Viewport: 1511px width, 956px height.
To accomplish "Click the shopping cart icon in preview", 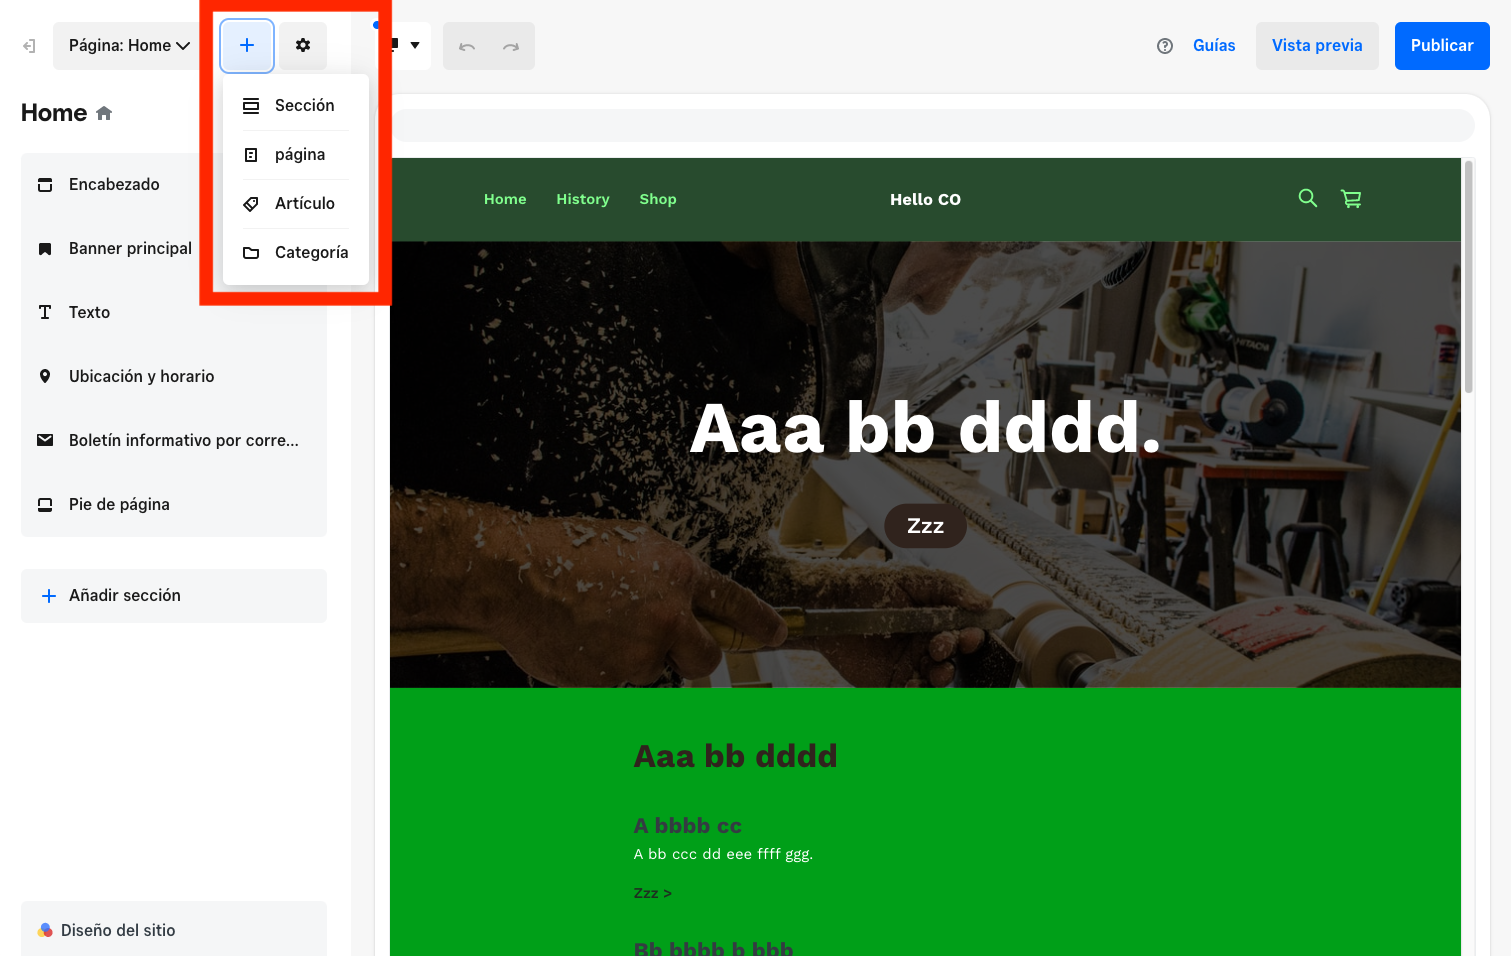I will tap(1351, 199).
